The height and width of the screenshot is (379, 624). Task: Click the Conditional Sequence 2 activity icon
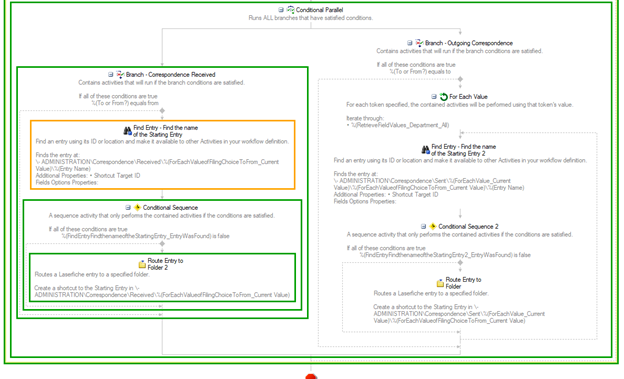click(x=433, y=226)
